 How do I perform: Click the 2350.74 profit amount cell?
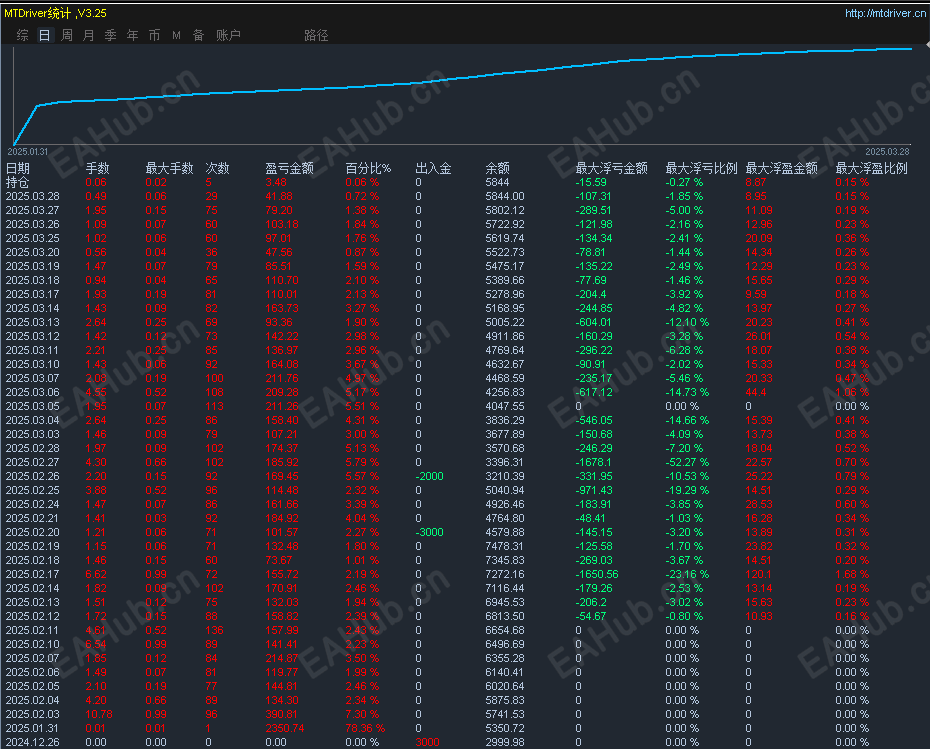[285, 728]
